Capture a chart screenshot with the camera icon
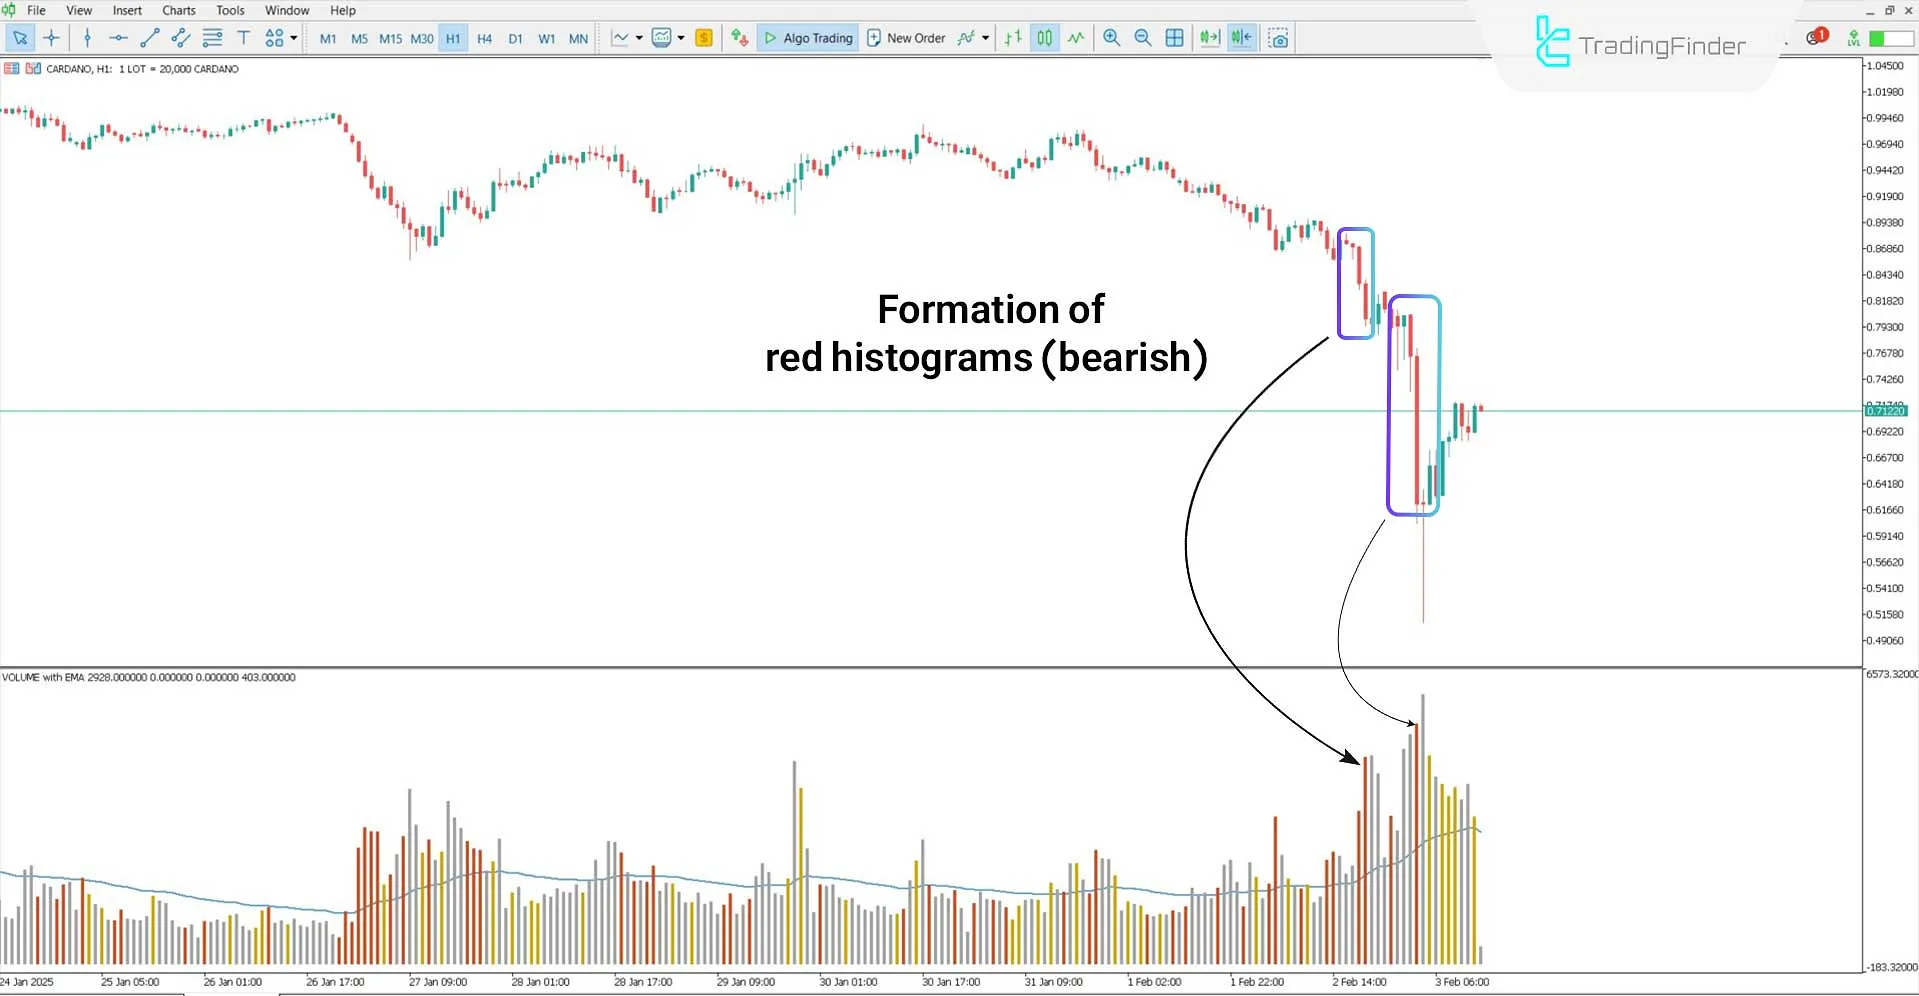1919x996 pixels. 1278,38
